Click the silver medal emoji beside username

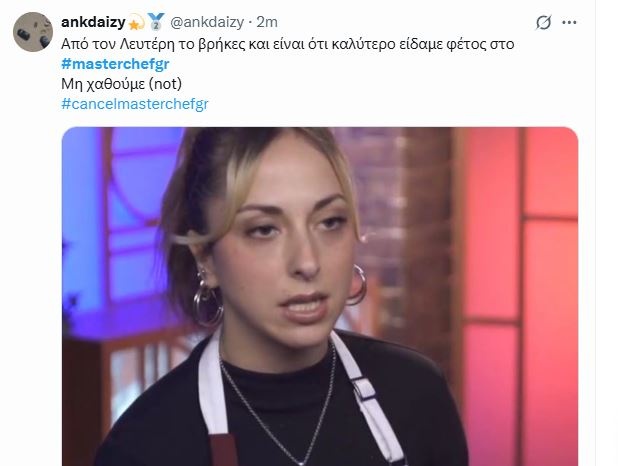[x=156, y=21]
